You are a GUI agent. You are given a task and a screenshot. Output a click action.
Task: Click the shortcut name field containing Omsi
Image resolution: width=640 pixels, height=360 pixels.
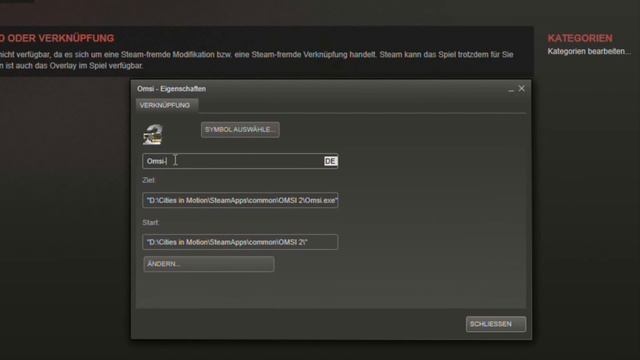coord(240,161)
